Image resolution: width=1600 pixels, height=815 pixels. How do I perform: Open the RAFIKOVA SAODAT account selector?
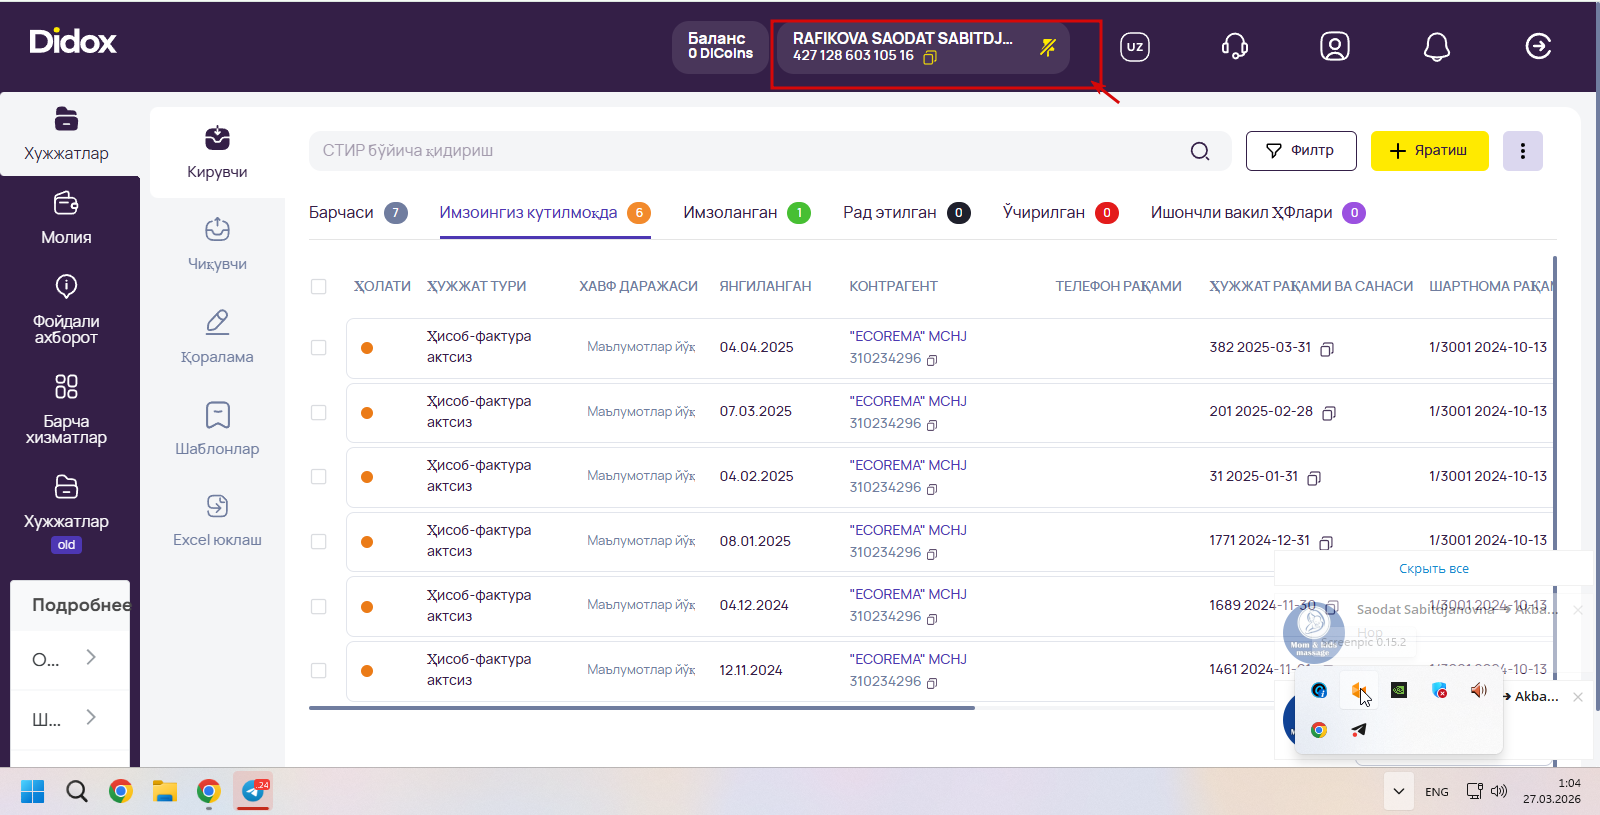pos(923,47)
